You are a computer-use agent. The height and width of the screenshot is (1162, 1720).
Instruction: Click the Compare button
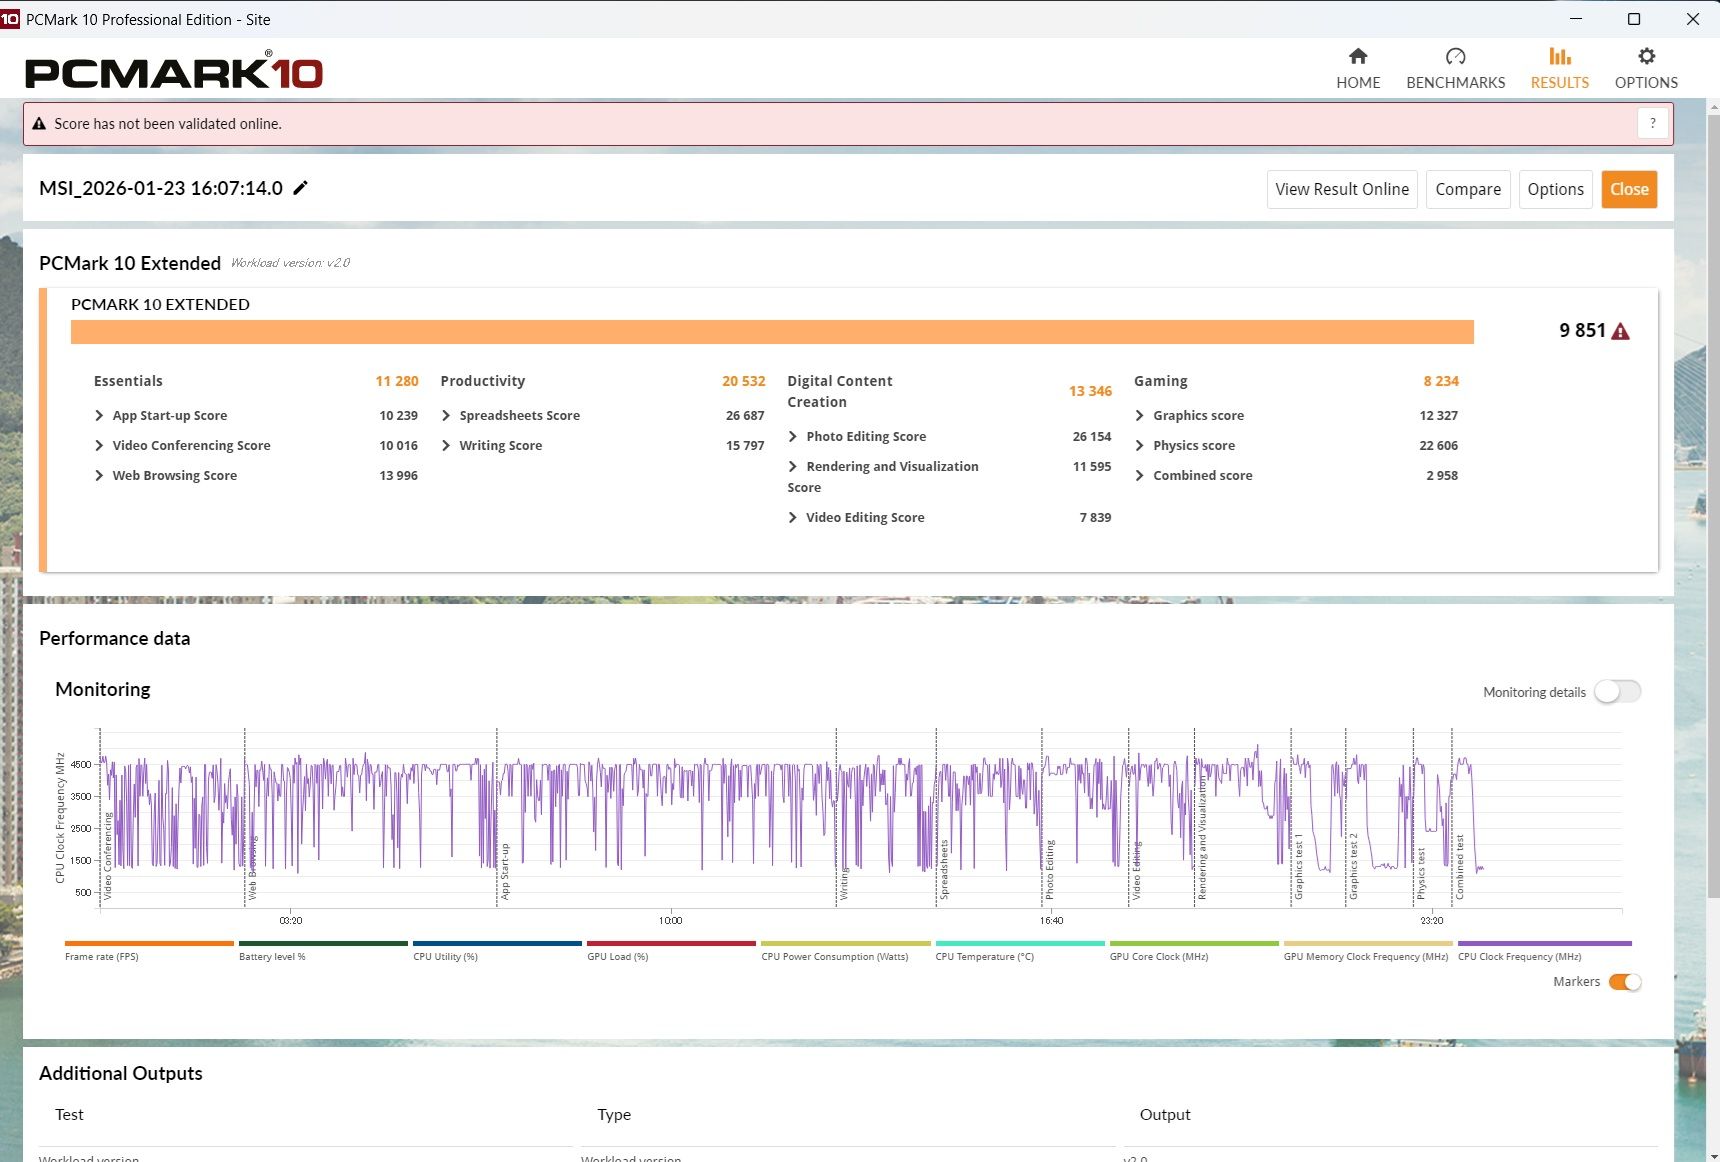[x=1467, y=189]
